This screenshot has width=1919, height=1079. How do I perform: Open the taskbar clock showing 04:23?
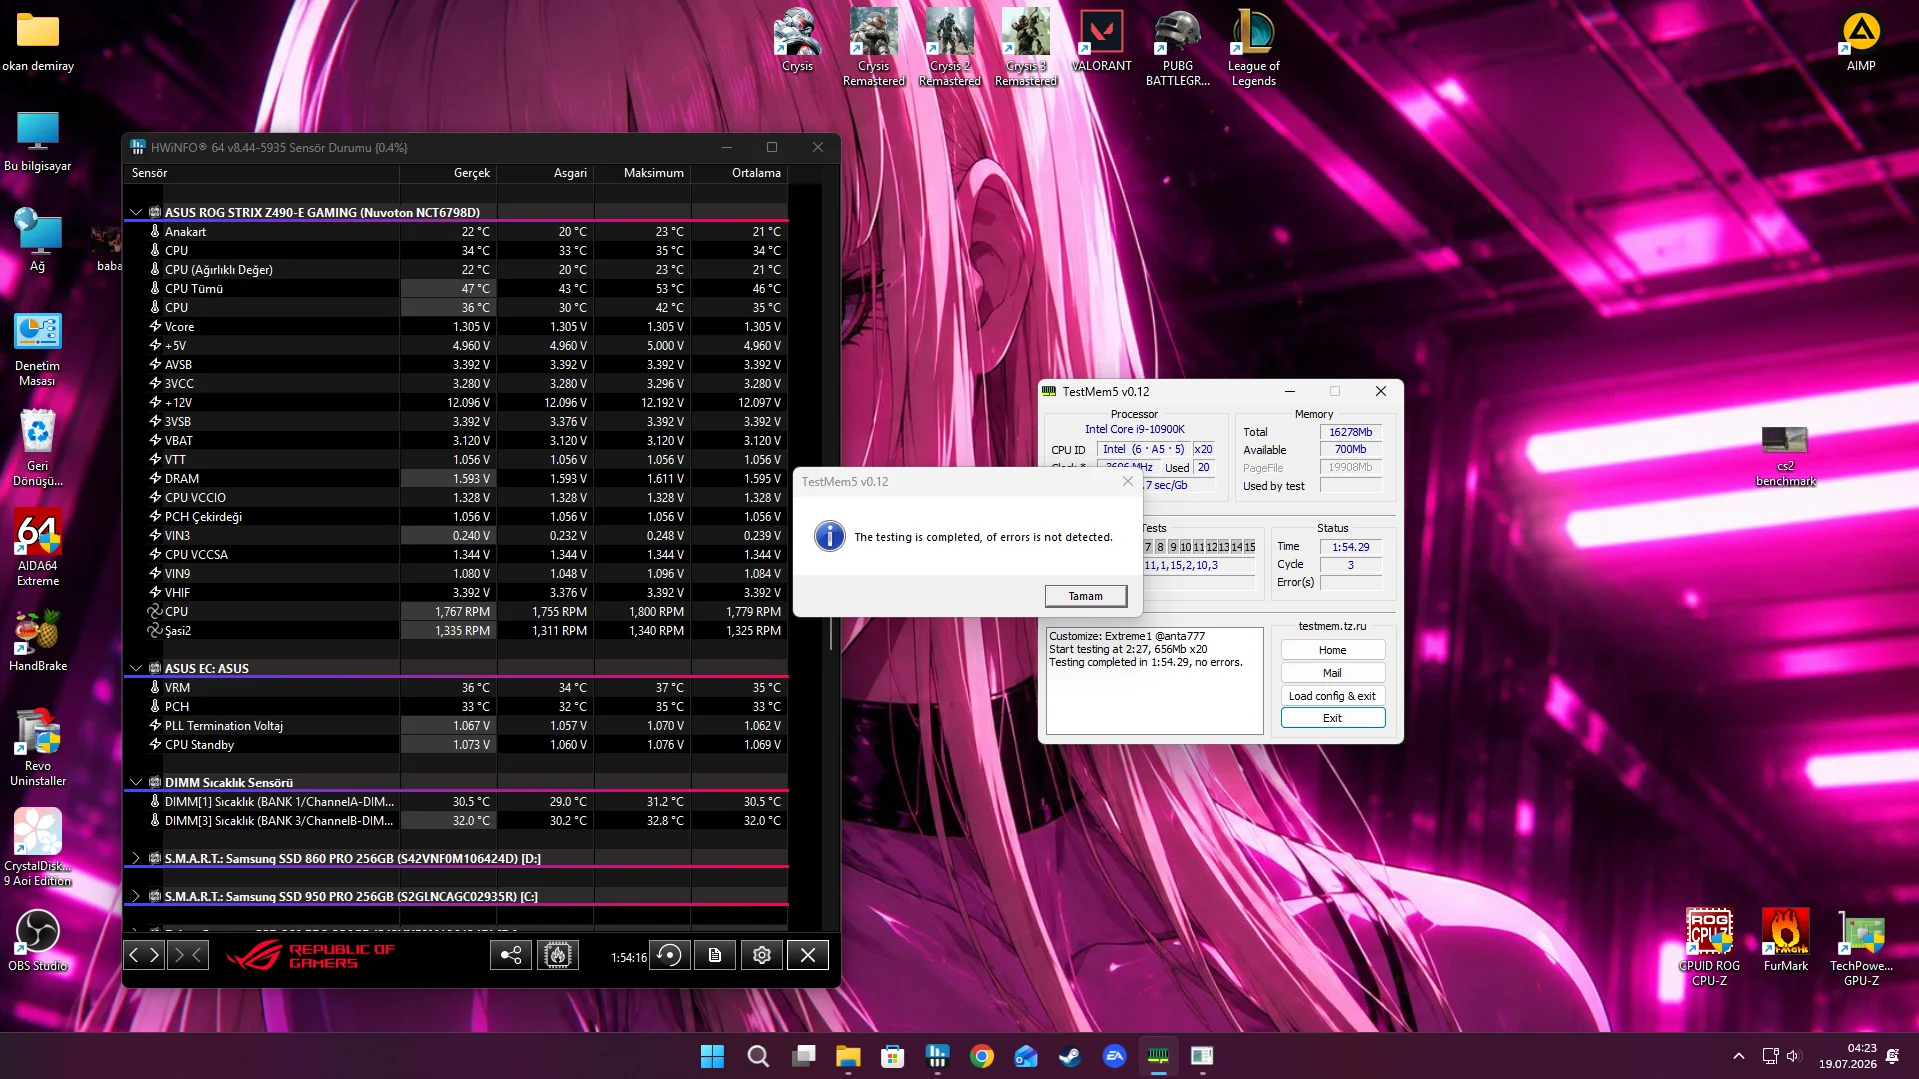[x=1847, y=1056]
